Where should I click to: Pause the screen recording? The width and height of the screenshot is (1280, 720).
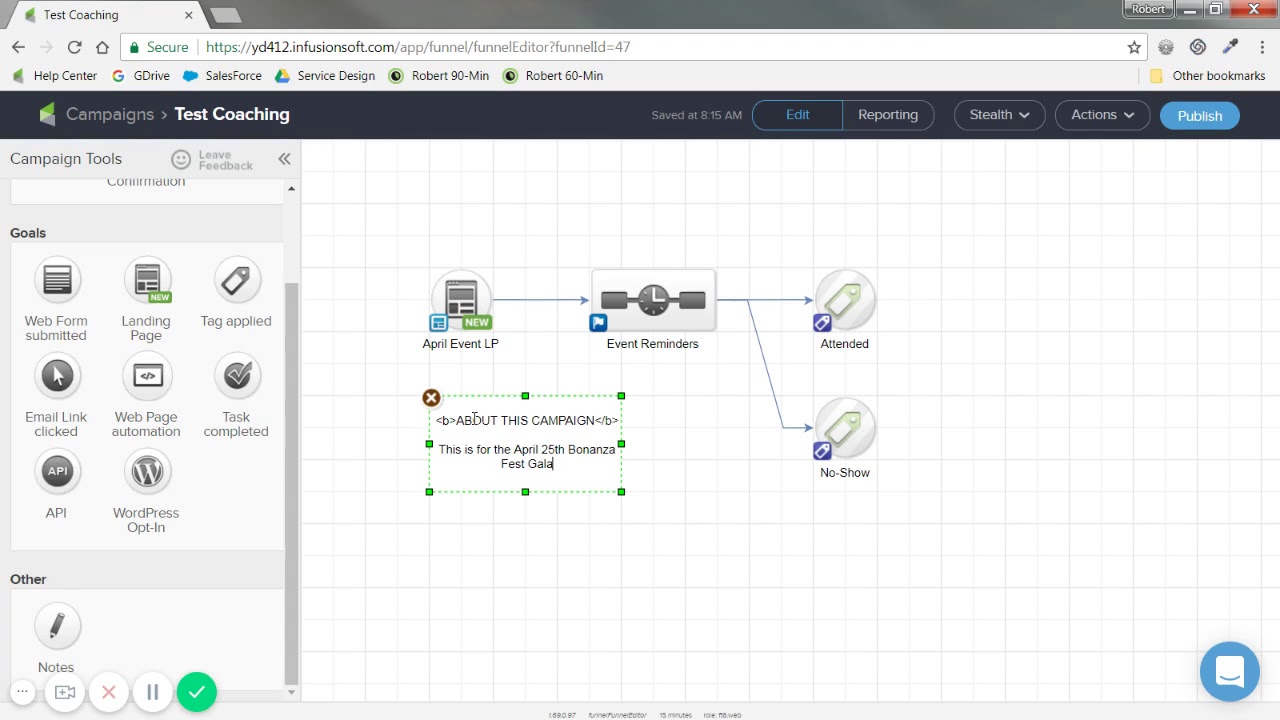(153, 692)
